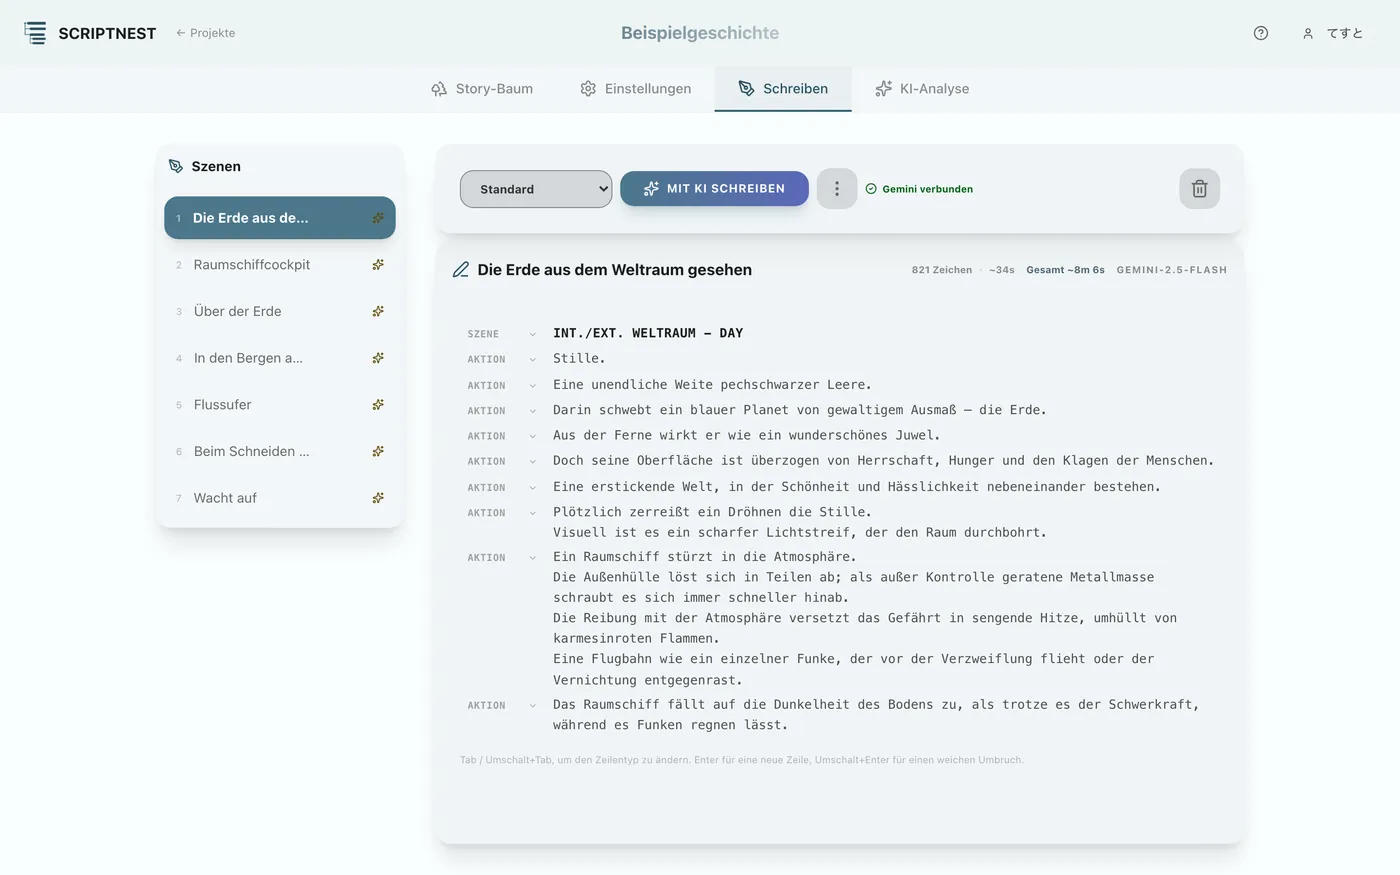This screenshot has height=875, width=1400.
Task: Click the Szenen panel pen icon
Action: (176, 166)
